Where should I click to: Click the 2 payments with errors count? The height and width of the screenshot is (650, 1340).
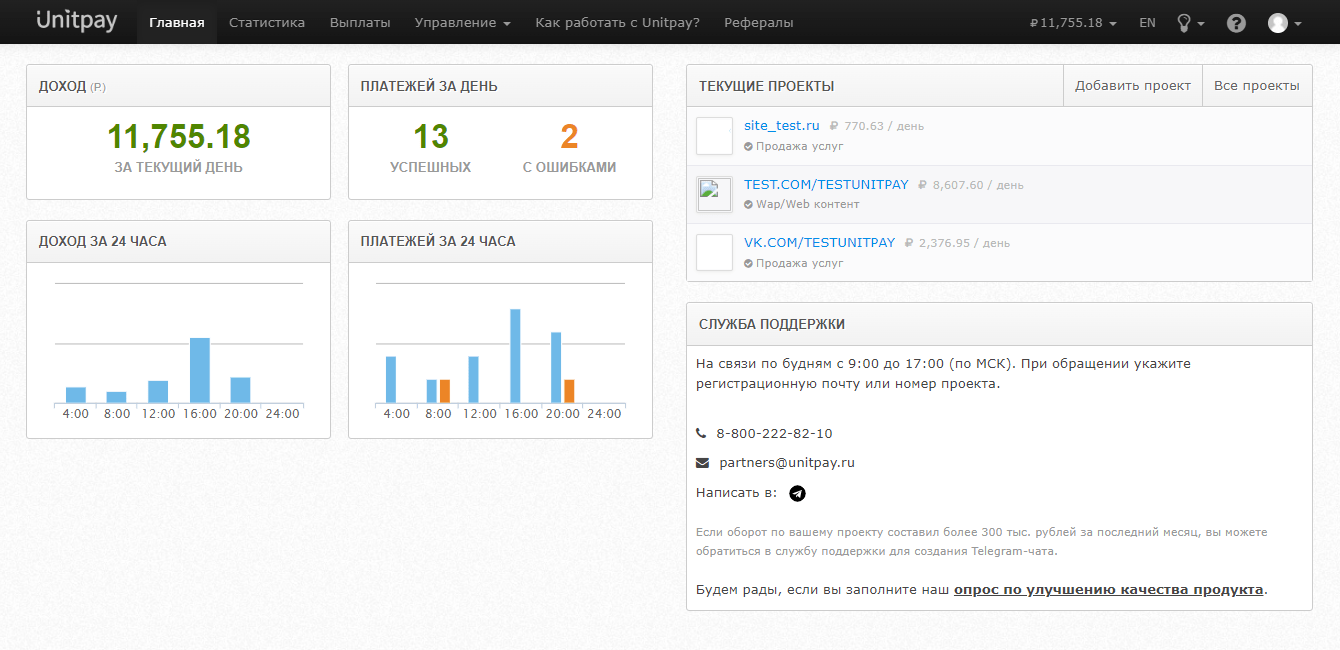click(569, 136)
